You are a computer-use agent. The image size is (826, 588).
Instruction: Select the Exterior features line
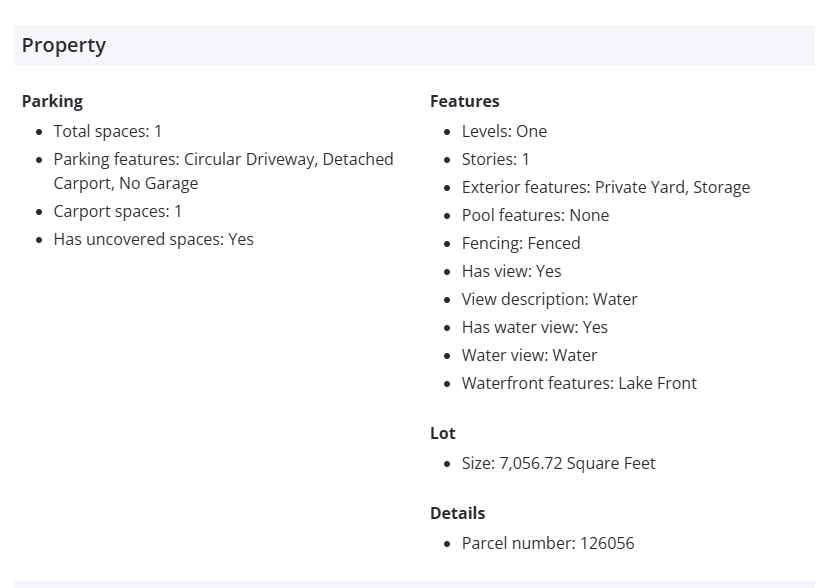(605, 187)
